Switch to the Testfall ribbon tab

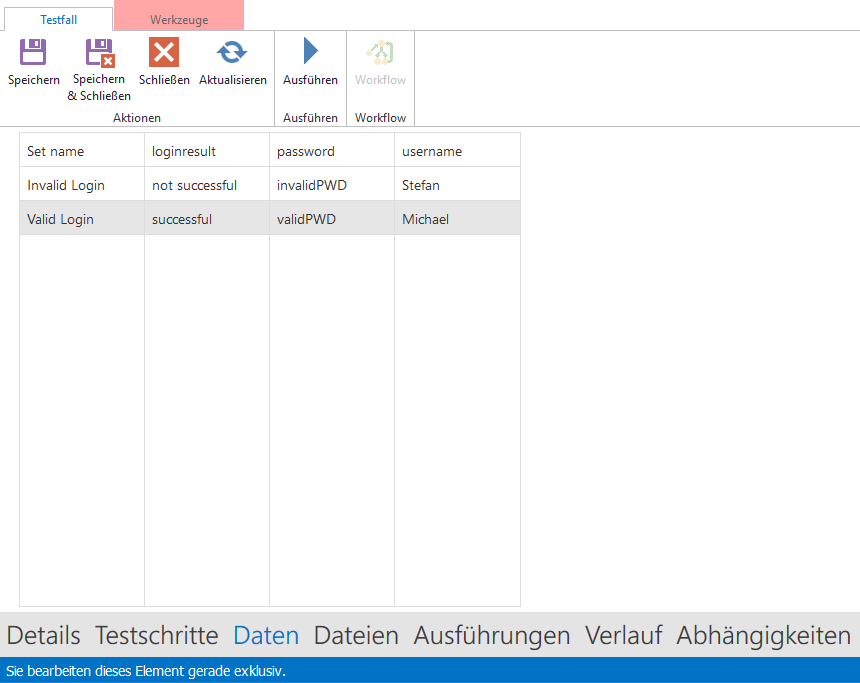click(x=59, y=19)
